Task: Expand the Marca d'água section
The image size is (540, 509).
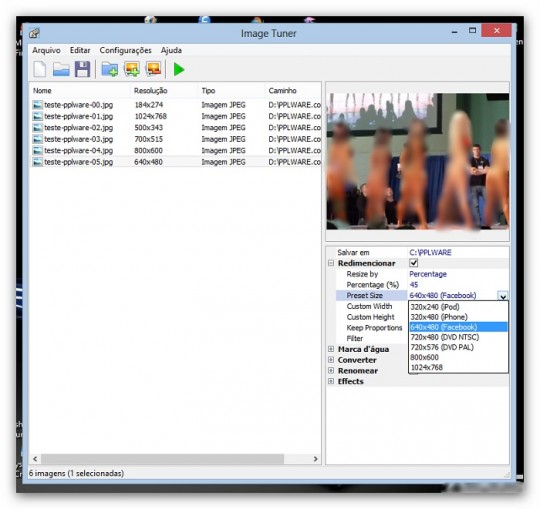Action: pos(331,349)
